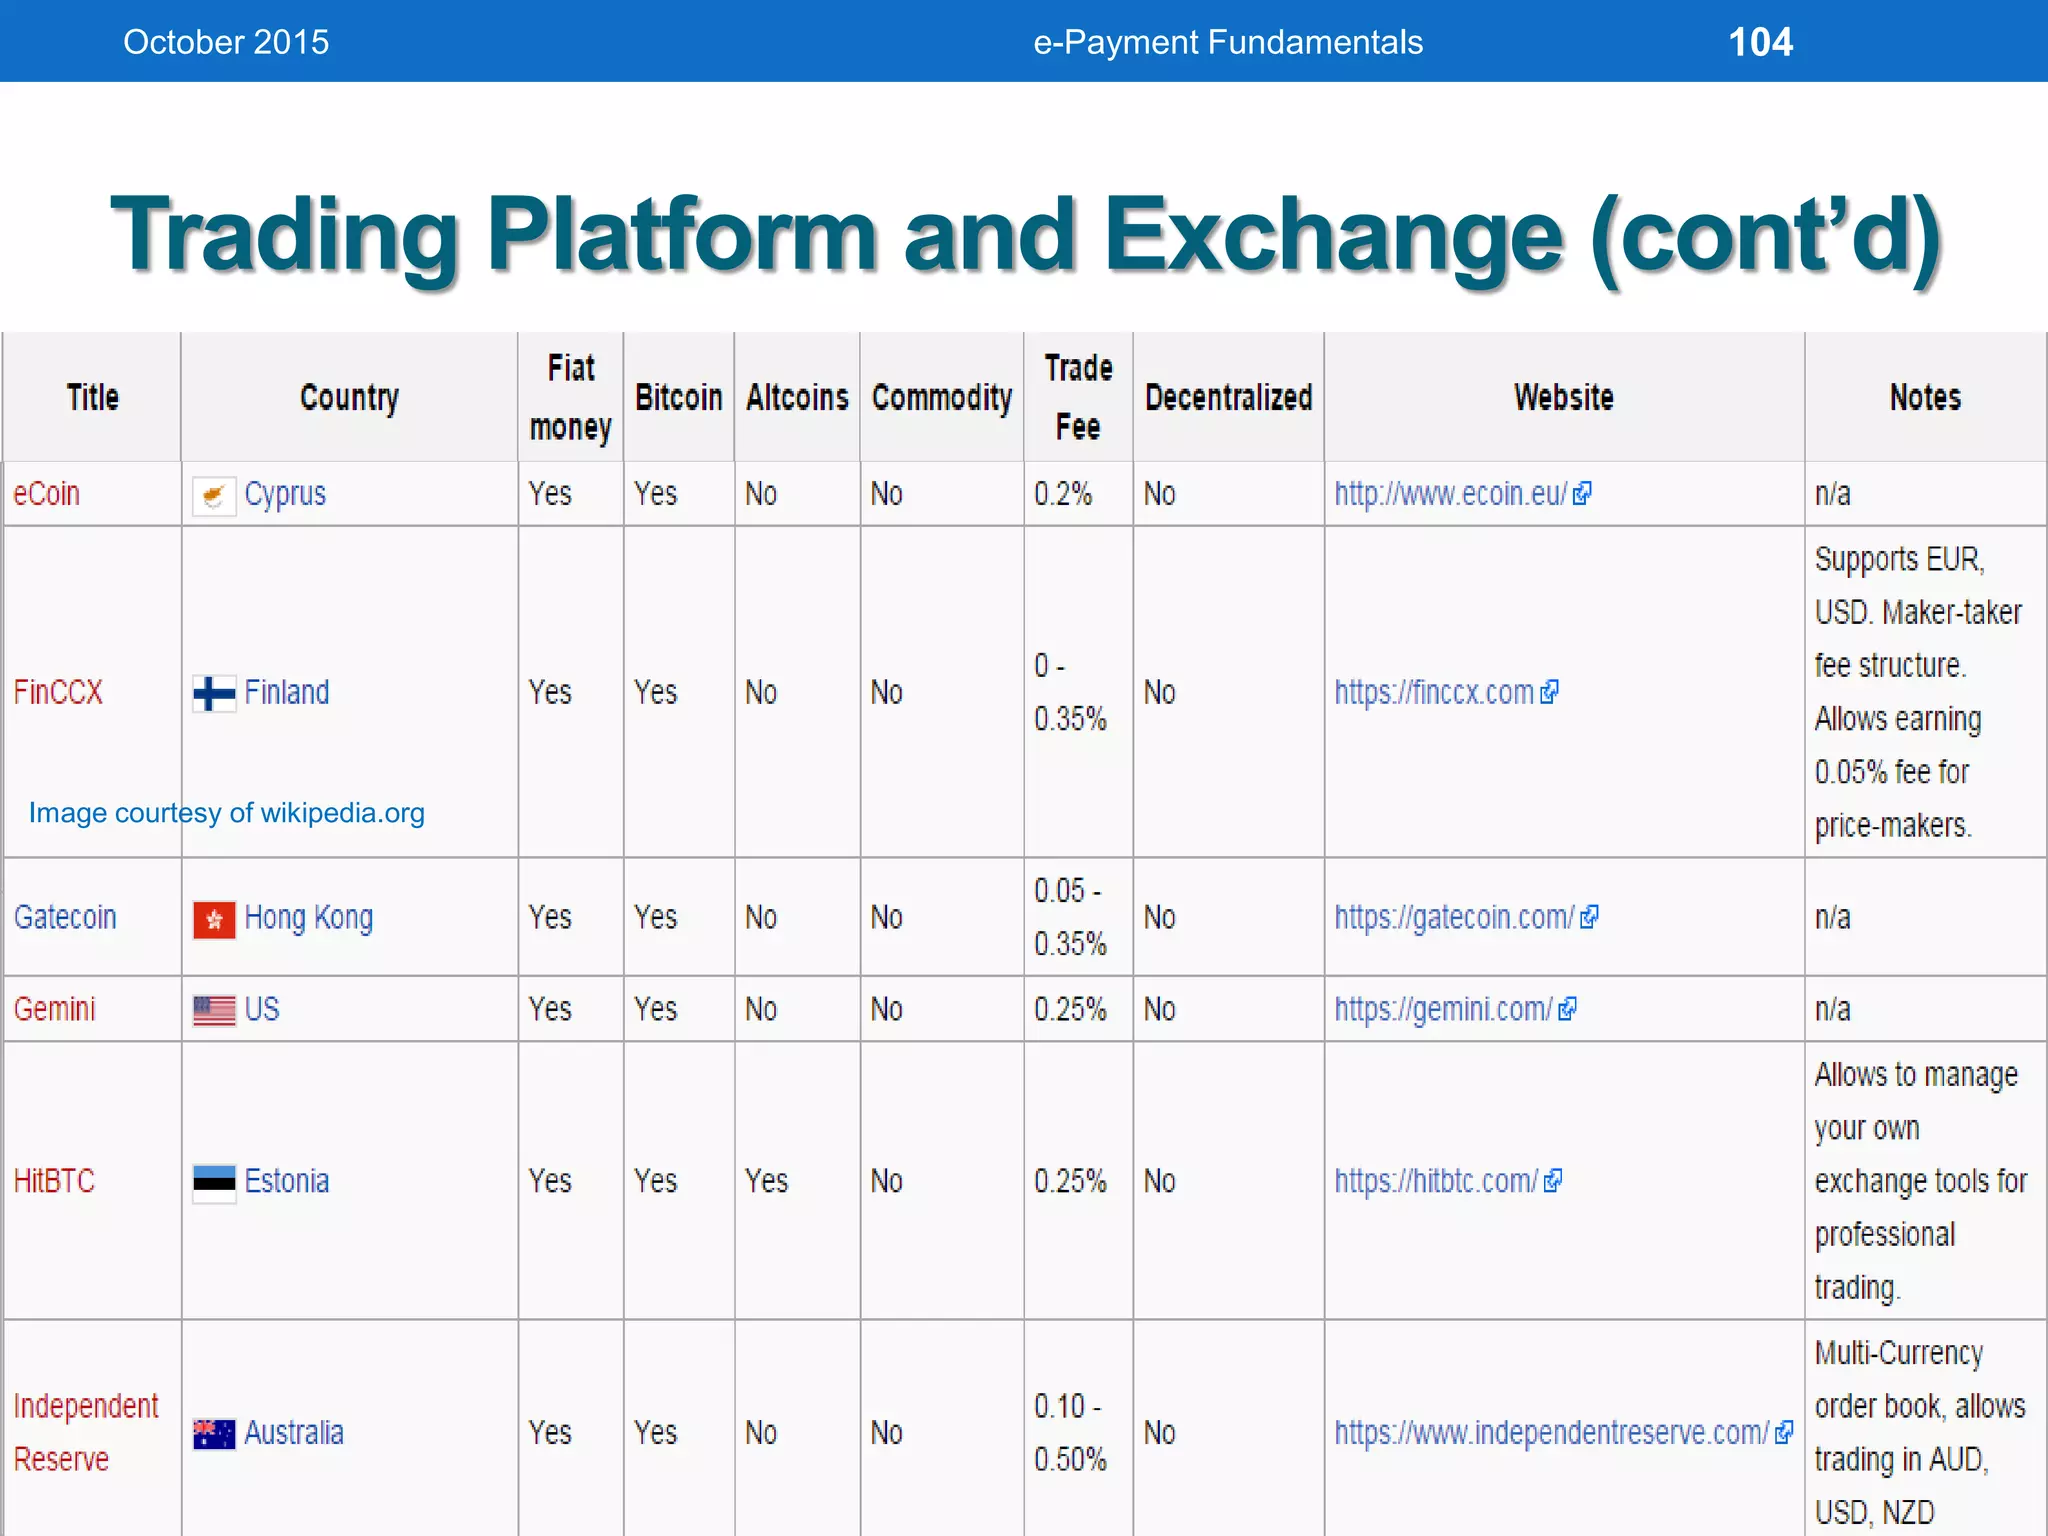The image size is (2048, 1536).
Task: Select the 0 - 0.35% trade fee for FinCCX
Action: [x=1078, y=692]
